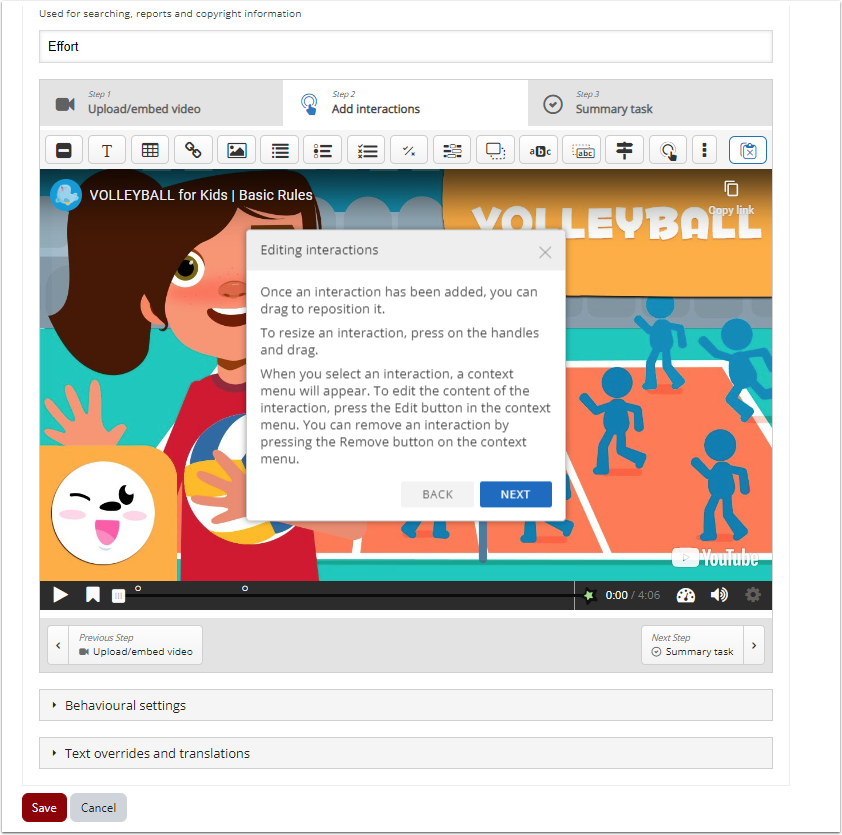Insert a Drag and Drop interaction

495,150
